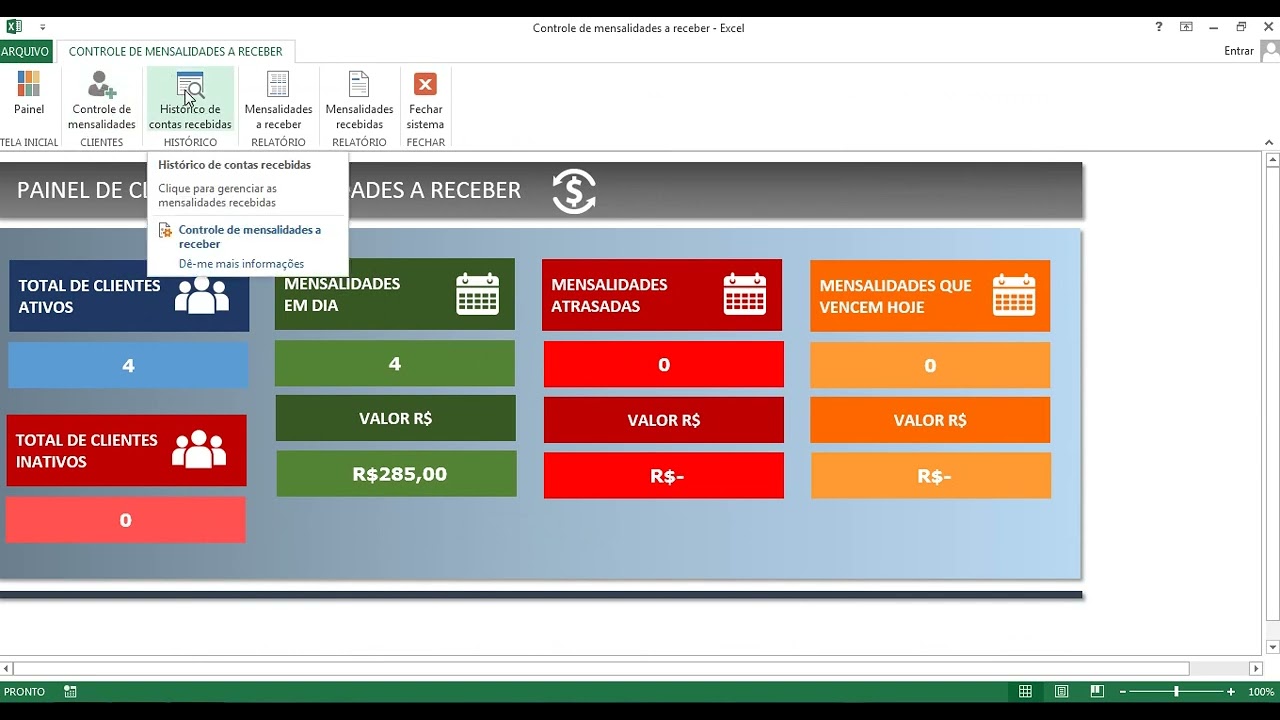Screen dimensions: 1280x720
Task: Select CONTROLE DE MENSALIDADES A RECEBER tab
Action: pyautogui.click(x=175, y=51)
